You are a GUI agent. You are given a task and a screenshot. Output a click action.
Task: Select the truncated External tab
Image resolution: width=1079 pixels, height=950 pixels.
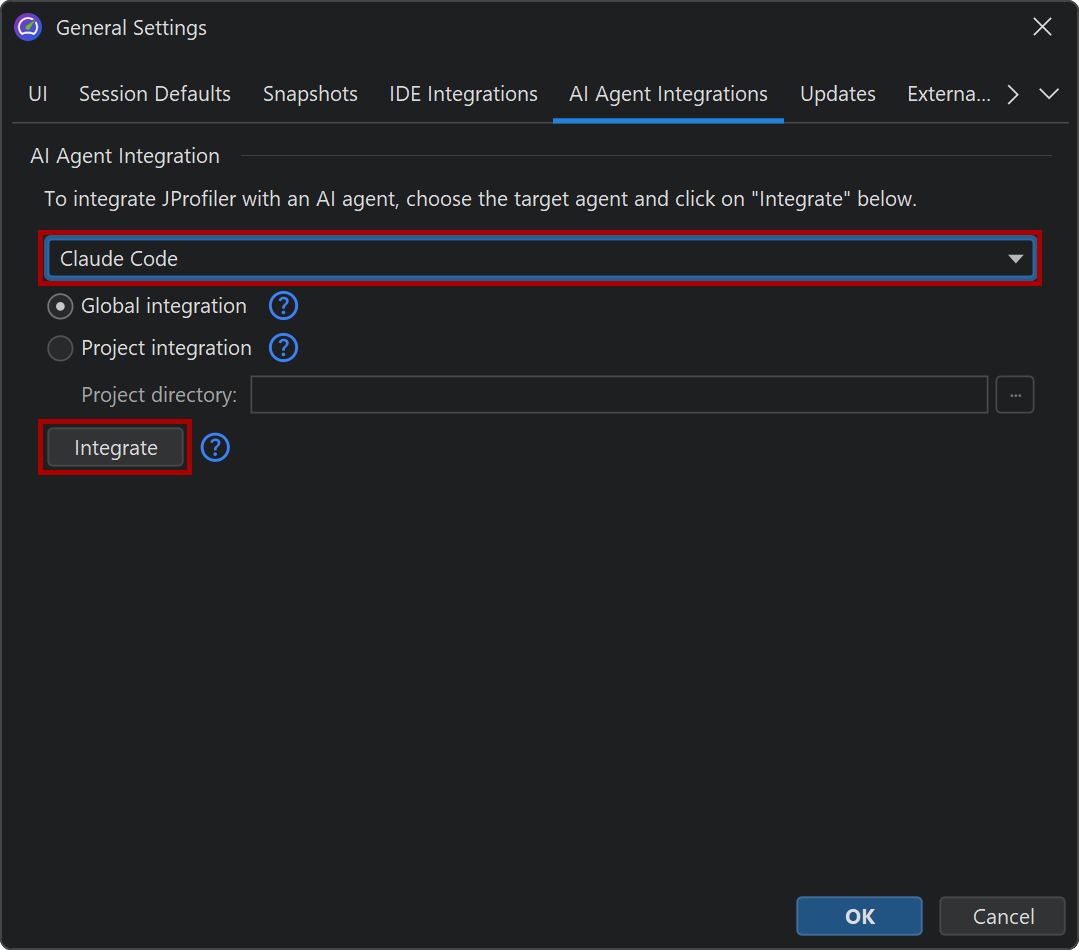click(948, 94)
